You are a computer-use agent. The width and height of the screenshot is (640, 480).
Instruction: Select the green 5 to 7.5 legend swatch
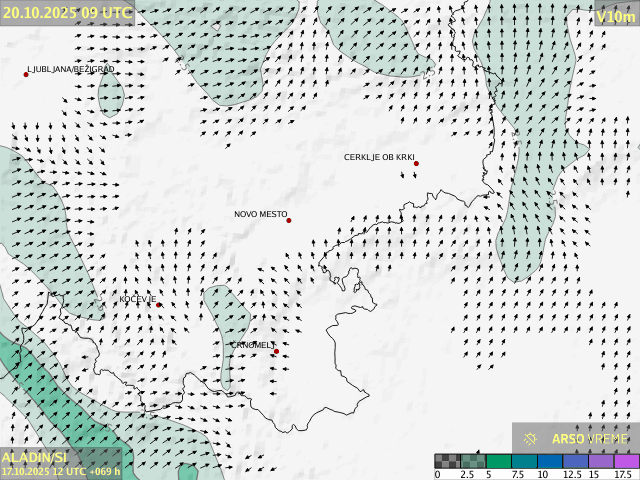[x=499, y=461]
